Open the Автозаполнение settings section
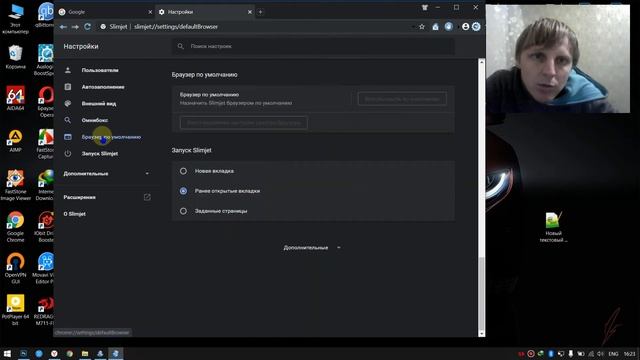Screen dimensions: 640x360 point(103,87)
